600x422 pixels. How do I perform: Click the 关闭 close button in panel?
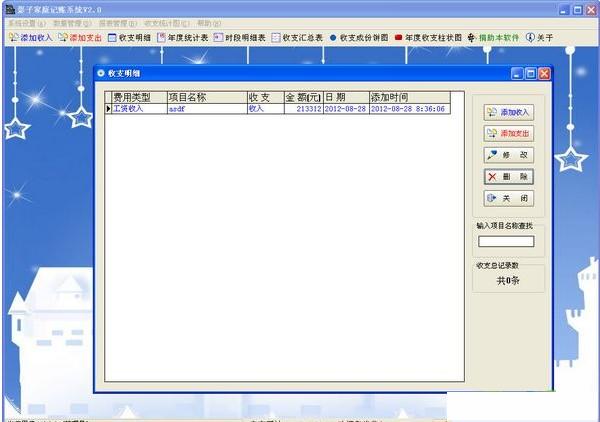point(509,198)
